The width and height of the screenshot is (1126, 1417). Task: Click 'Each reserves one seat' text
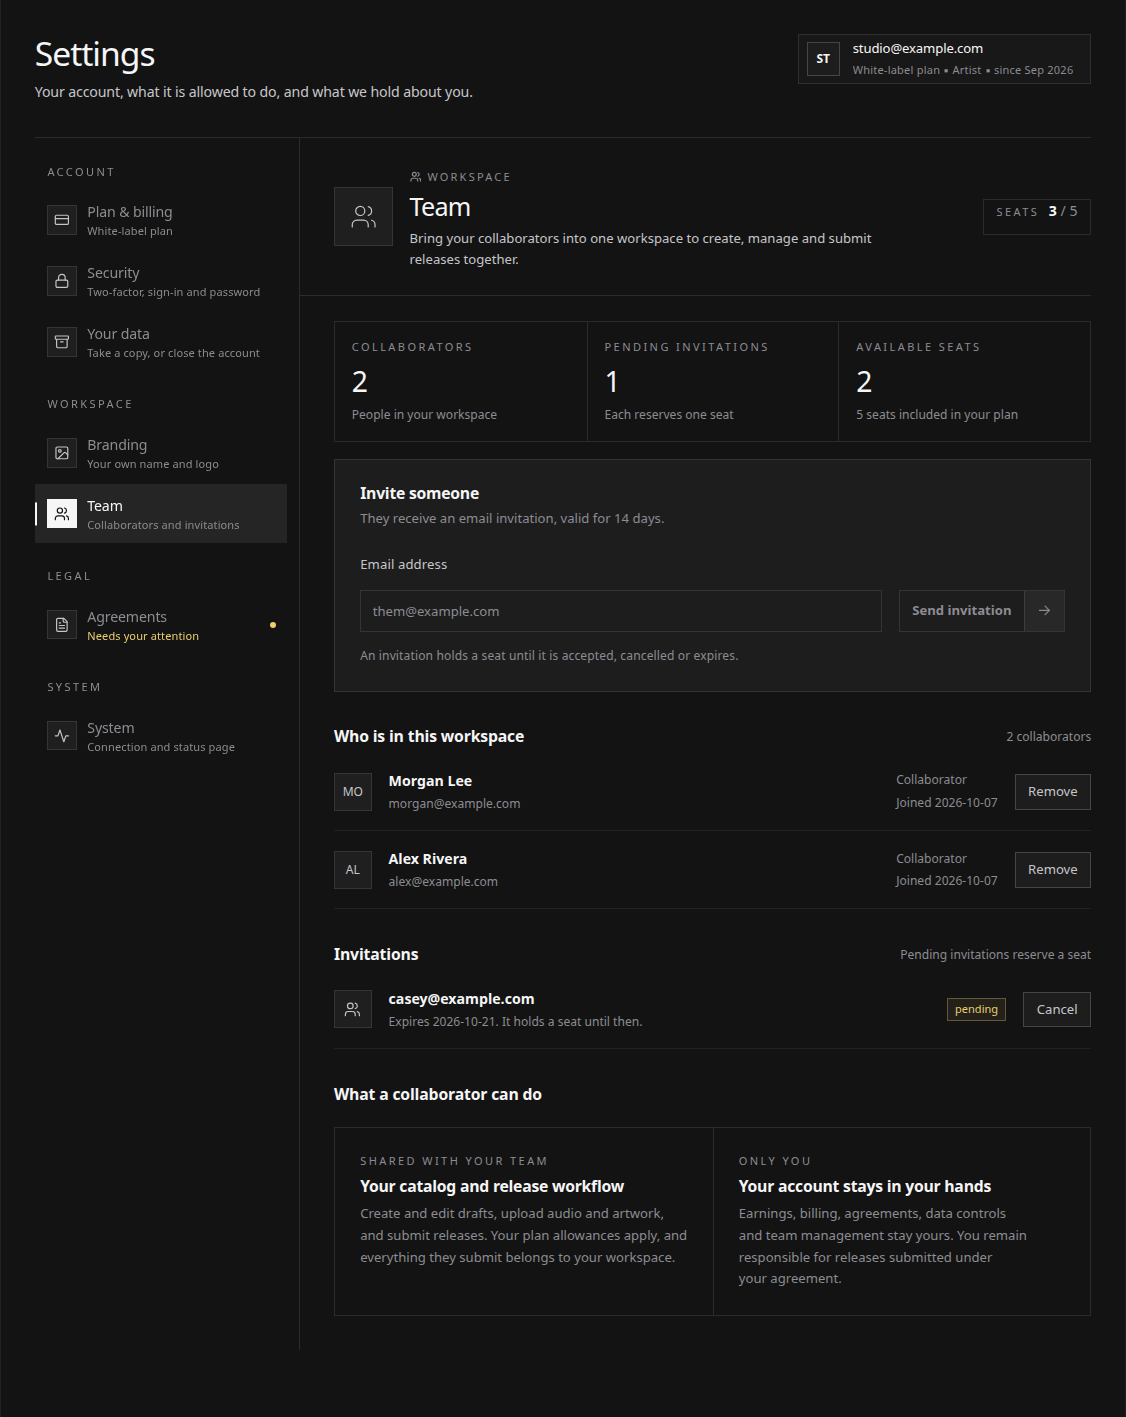pos(669,415)
